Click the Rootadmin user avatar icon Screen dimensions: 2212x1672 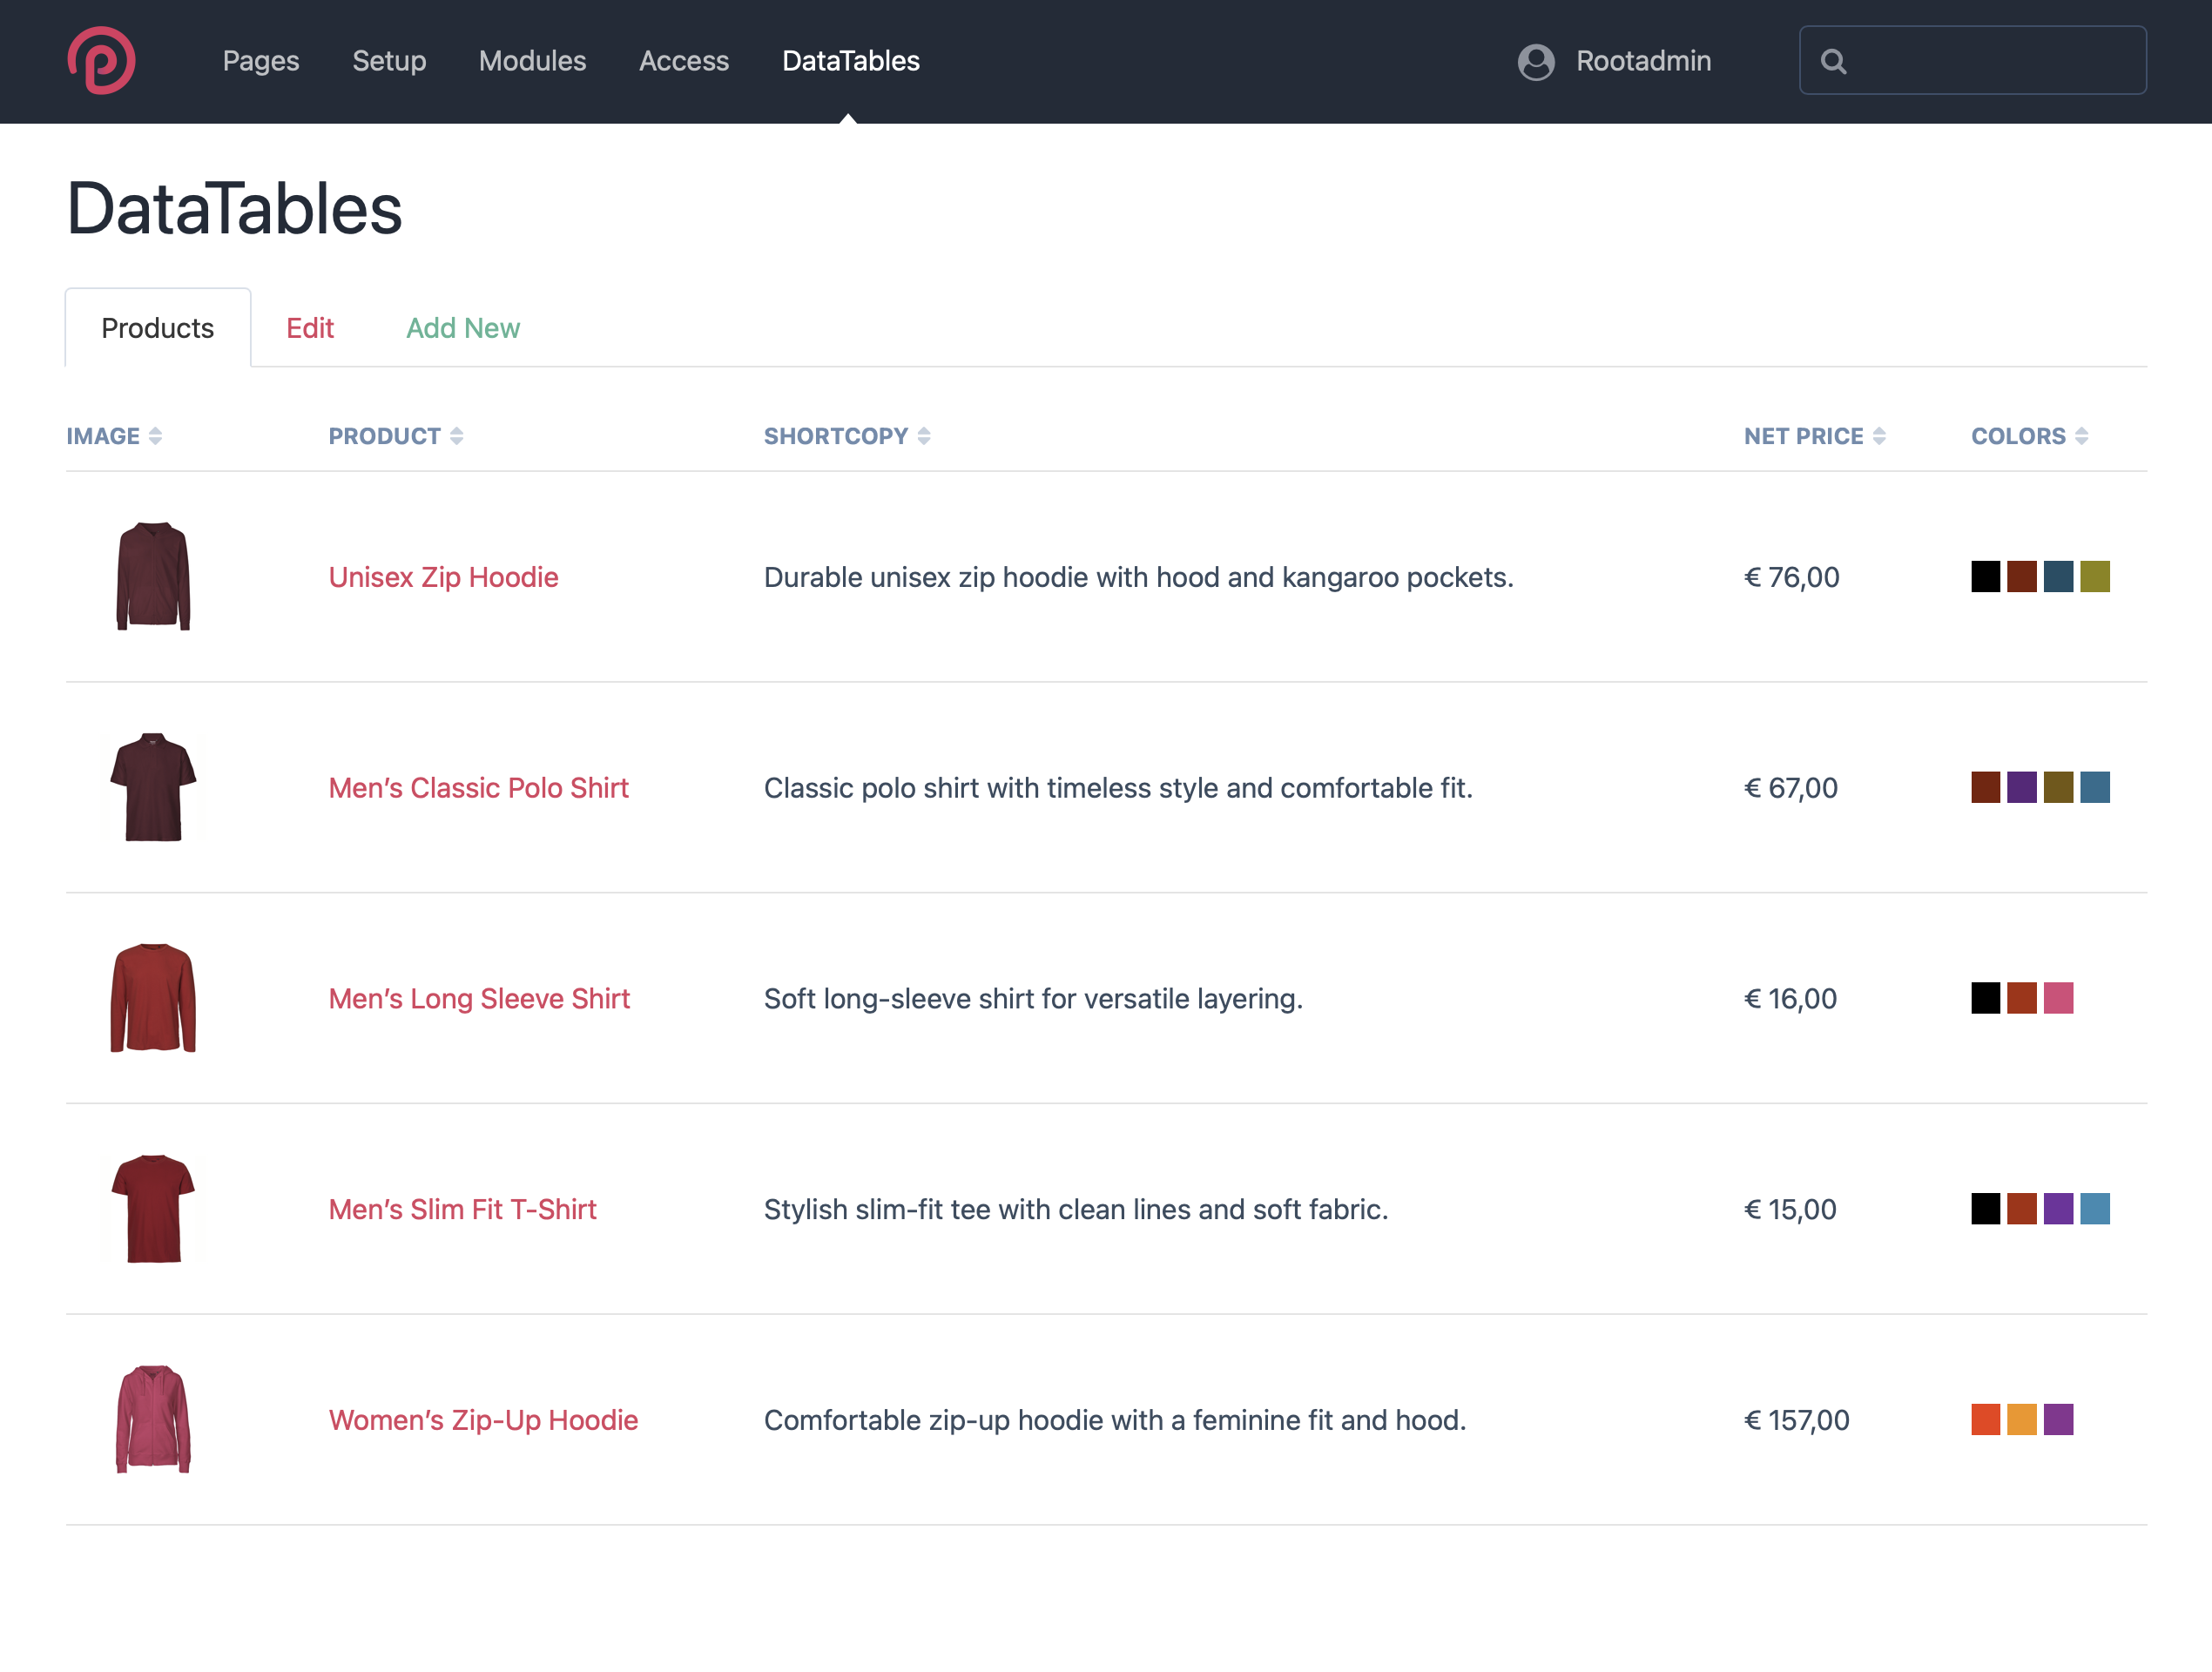coord(1537,61)
